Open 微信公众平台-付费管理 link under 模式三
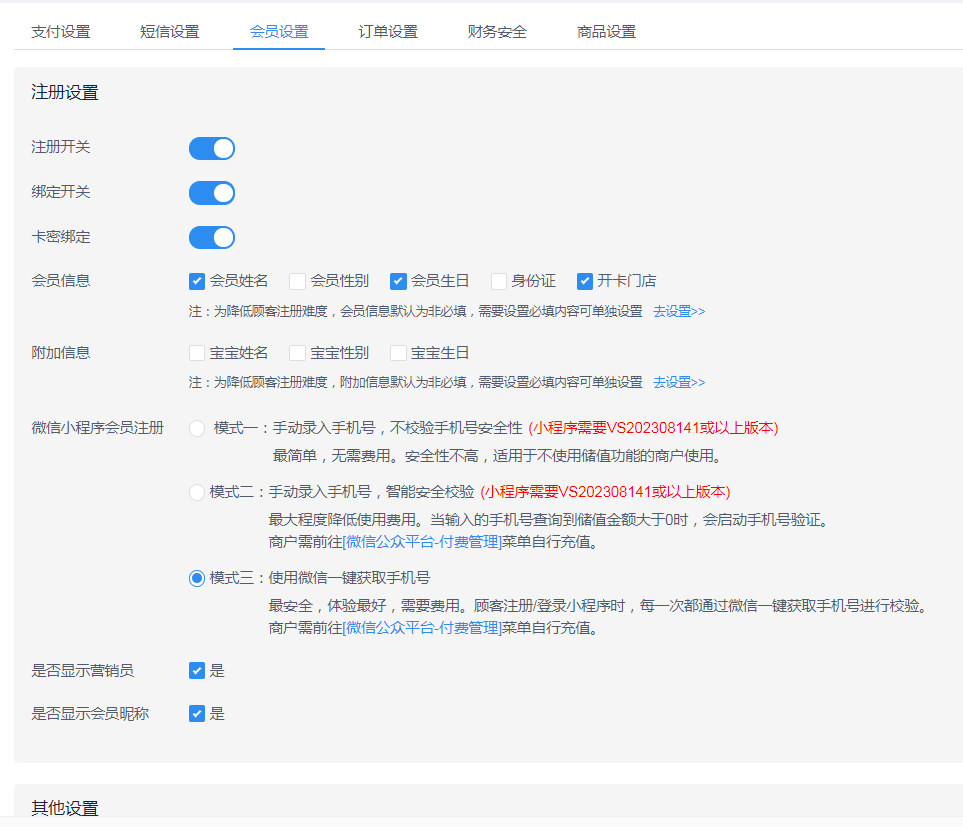963x827 pixels. 422,628
